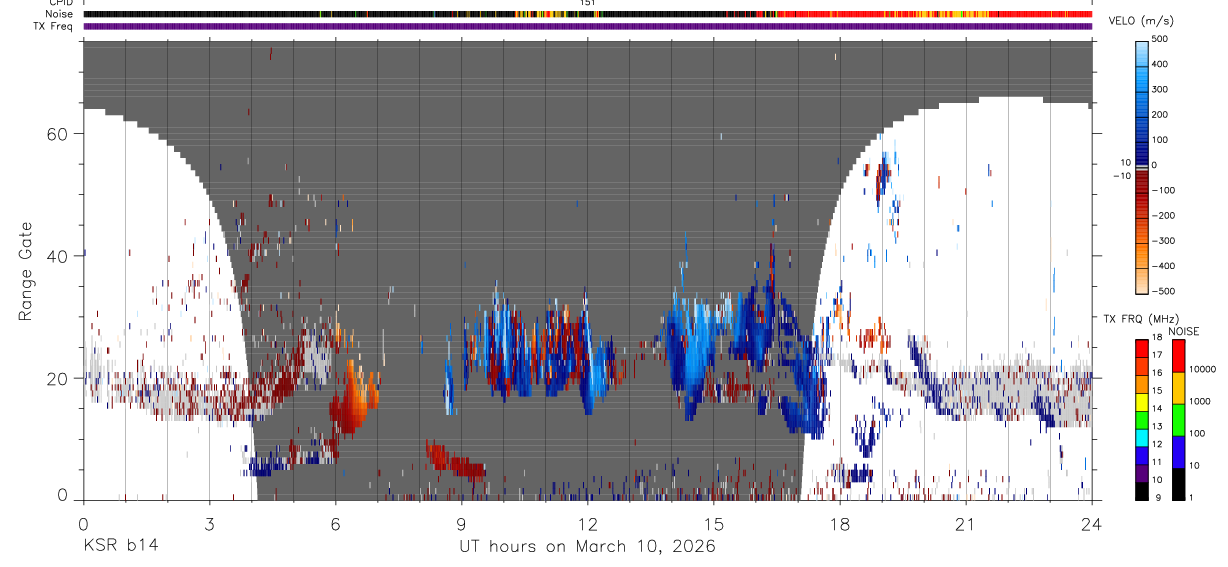Click the TX frequency color scale bar
The image size is (1228, 567).
[x=1142, y=419]
